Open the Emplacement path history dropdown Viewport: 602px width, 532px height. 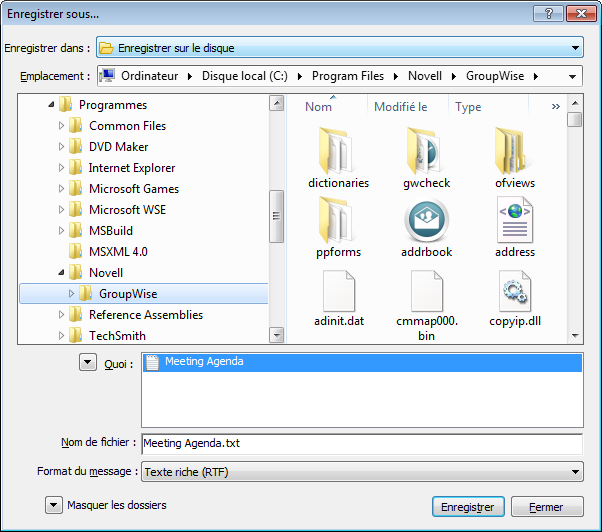(572, 76)
